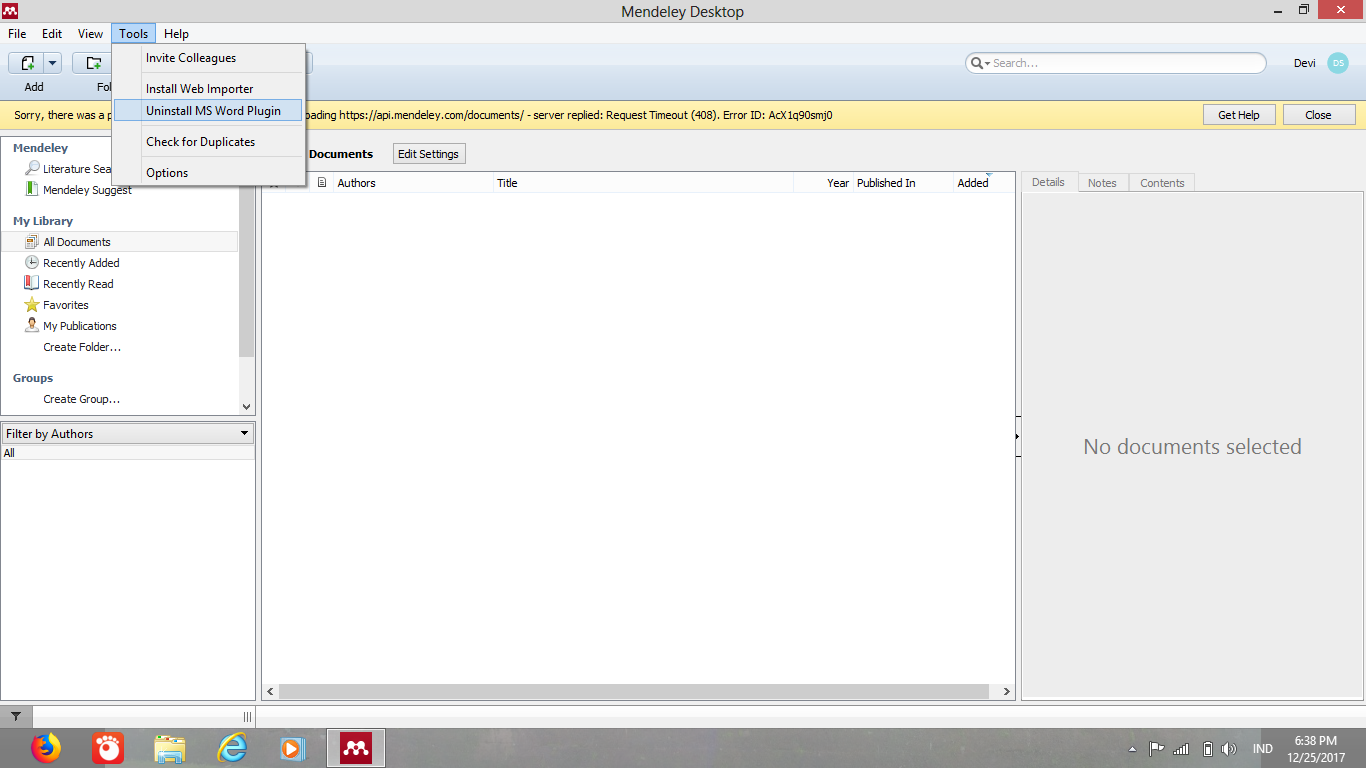Viewport: 1366px width, 768px height.
Task: Click the filter funnel icon in status bar
Action: (15, 716)
